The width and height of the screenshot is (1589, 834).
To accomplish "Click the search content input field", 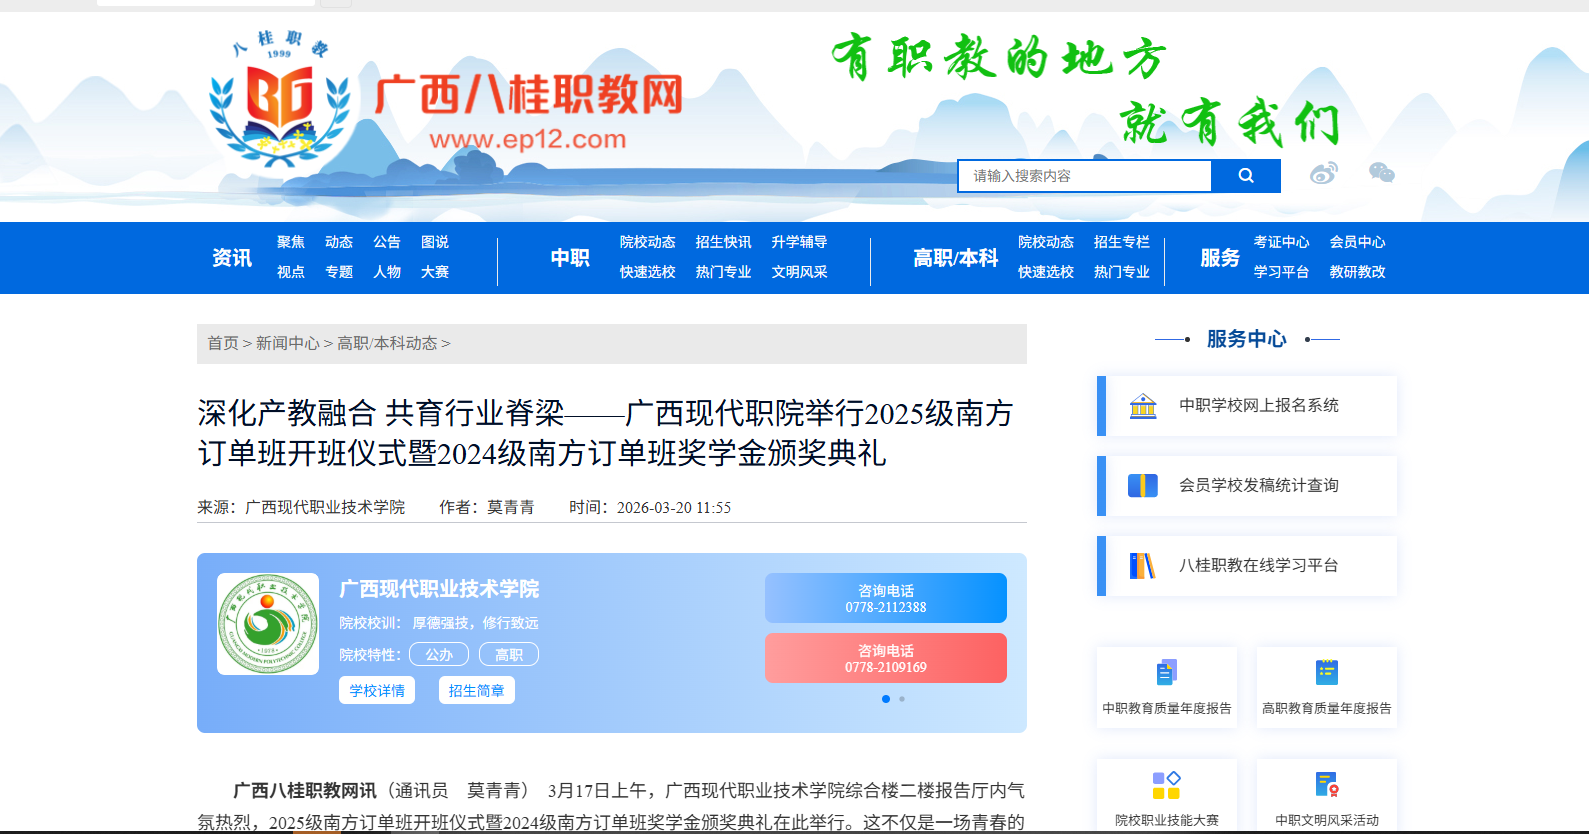I will click(1084, 176).
